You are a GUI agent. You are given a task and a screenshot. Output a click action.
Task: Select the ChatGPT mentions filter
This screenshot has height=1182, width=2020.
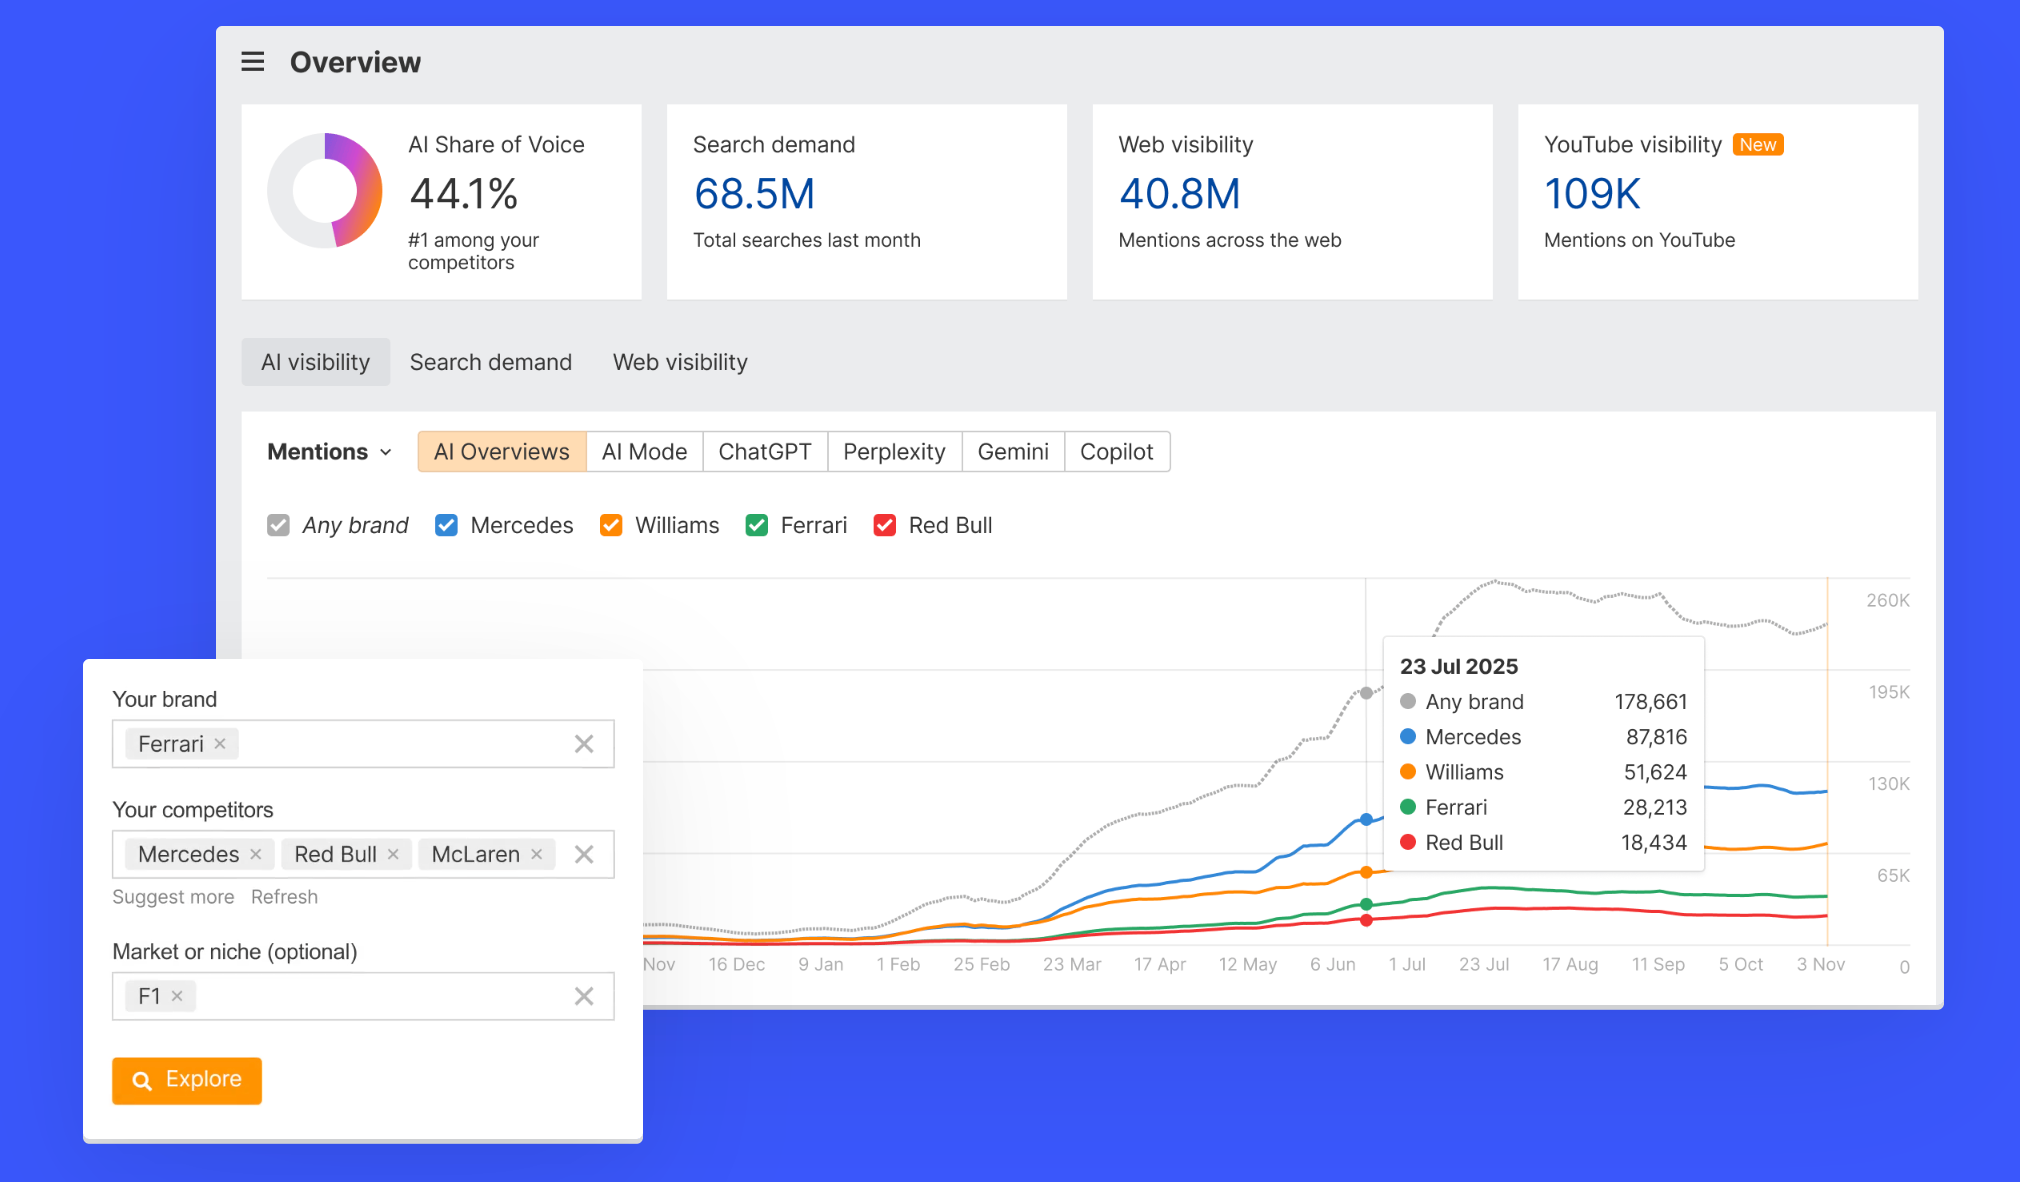tap(765, 451)
